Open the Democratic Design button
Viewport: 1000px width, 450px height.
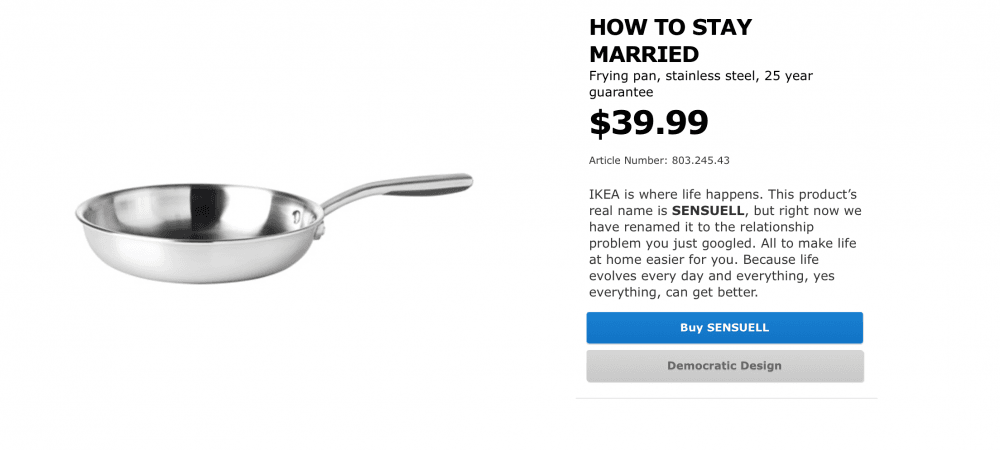(x=724, y=366)
